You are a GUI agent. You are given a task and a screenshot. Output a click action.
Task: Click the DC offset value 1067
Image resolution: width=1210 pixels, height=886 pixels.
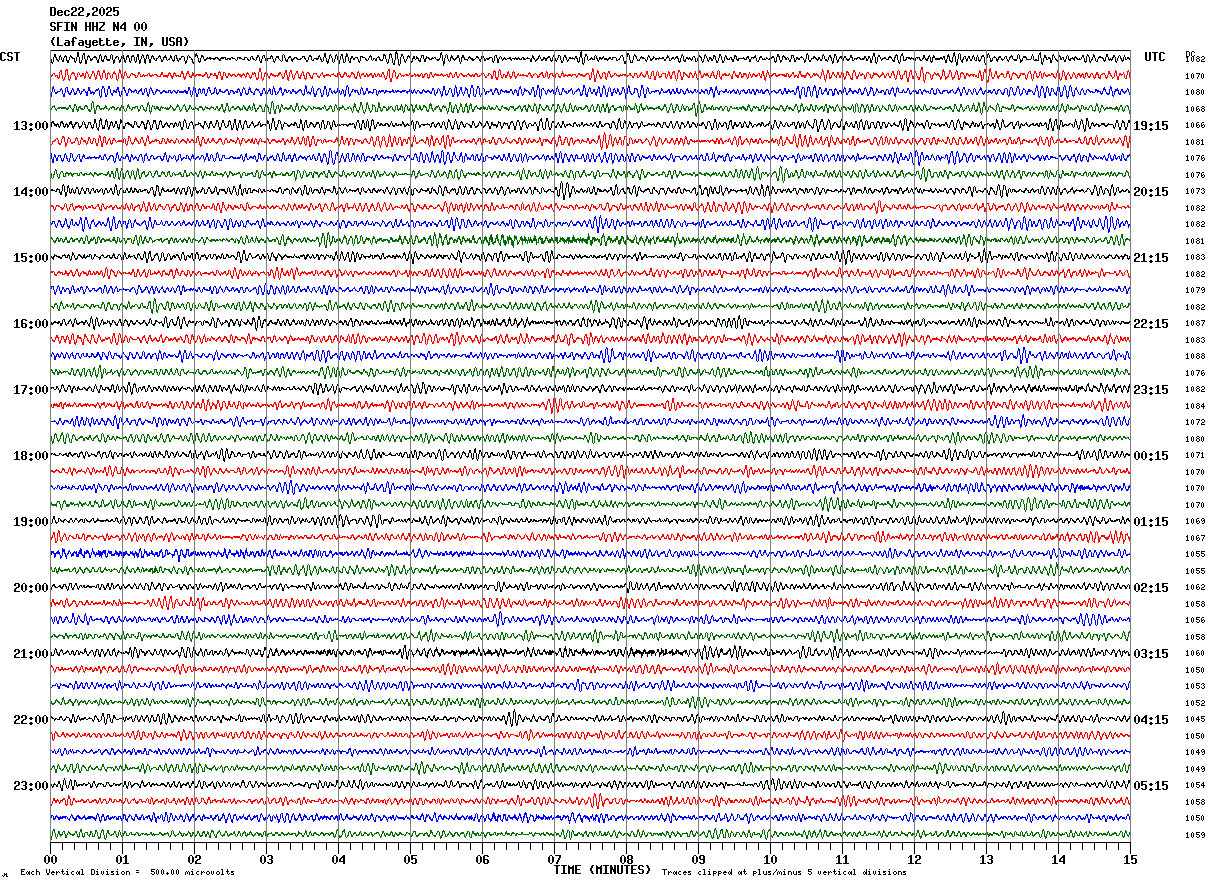pos(1195,538)
